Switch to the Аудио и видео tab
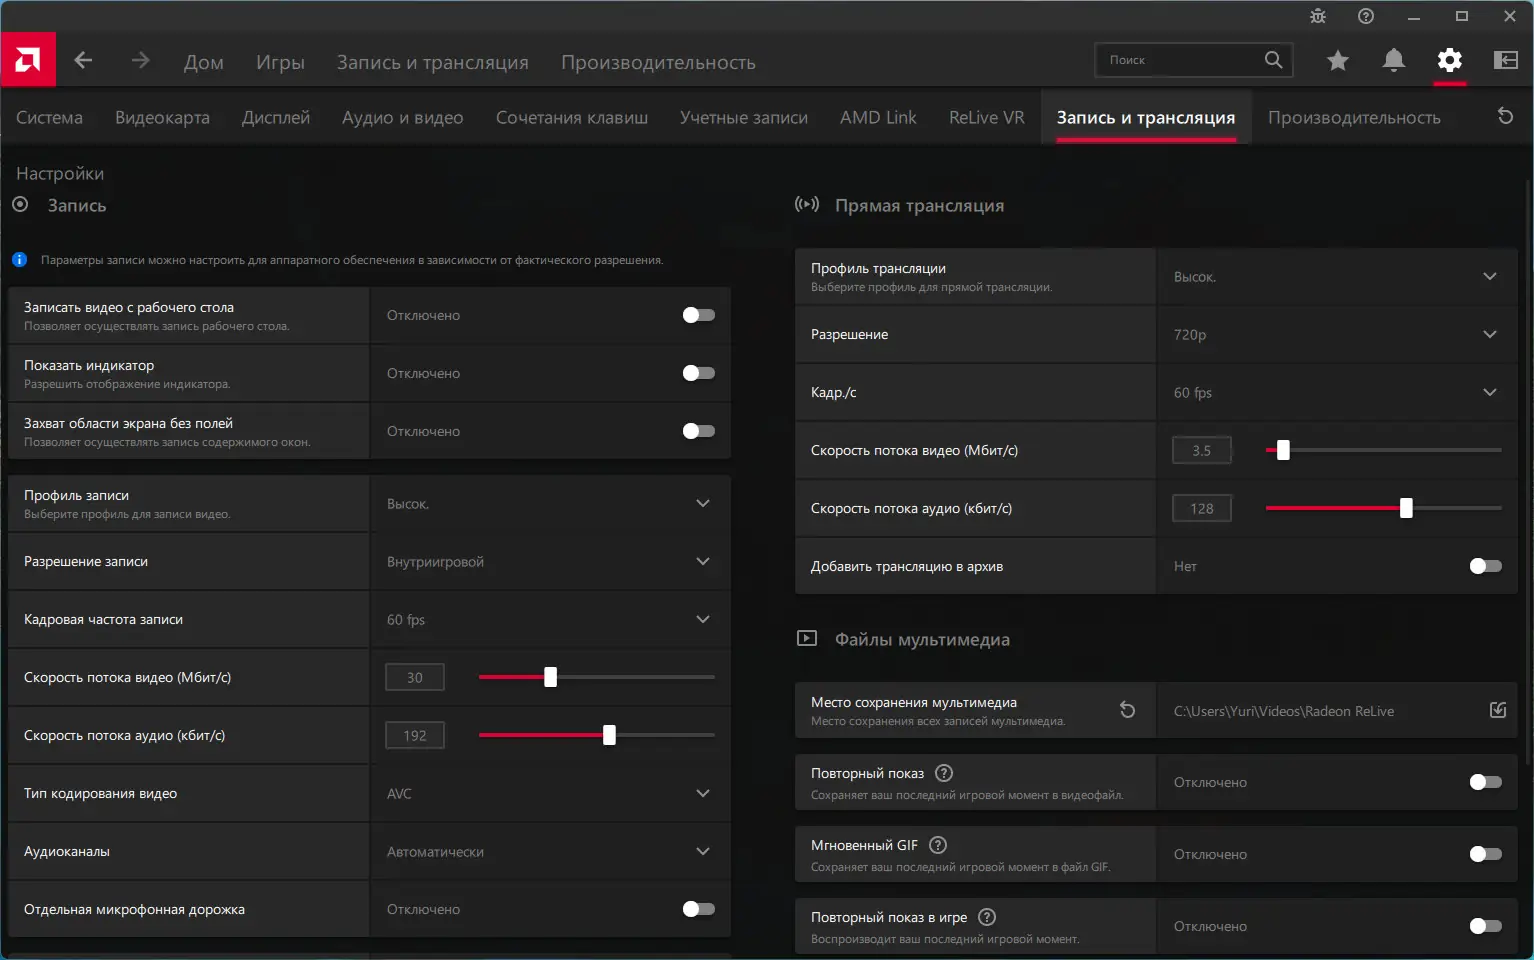This screenshot has height=960, width=1534. point(402,118)
